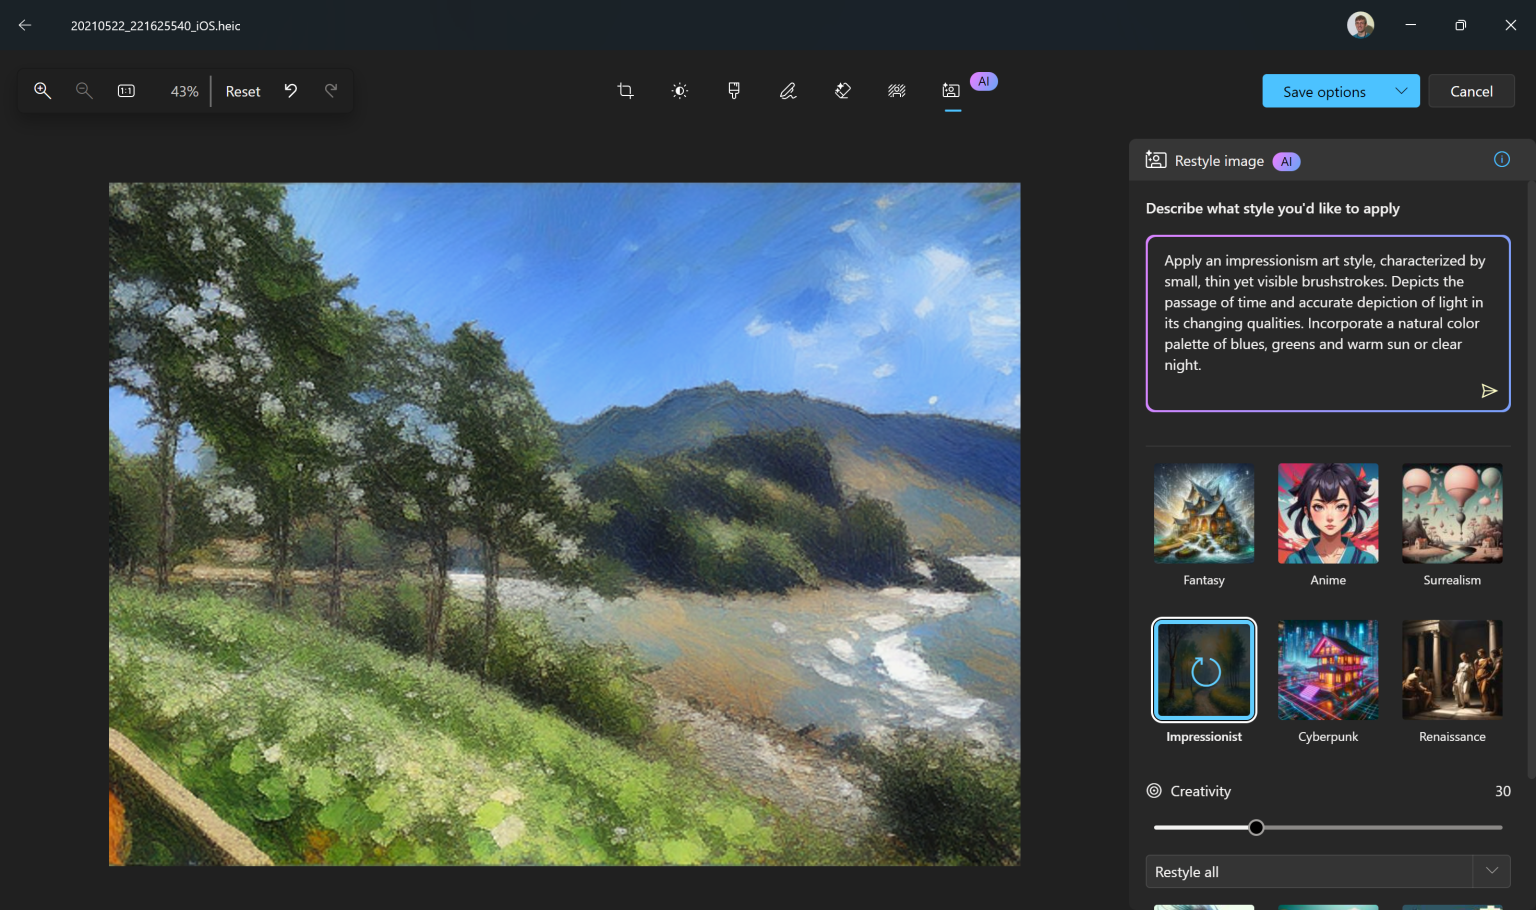Select the Crop tool
This screenshot has height=910, width=1536.
[x=625, y=90]
